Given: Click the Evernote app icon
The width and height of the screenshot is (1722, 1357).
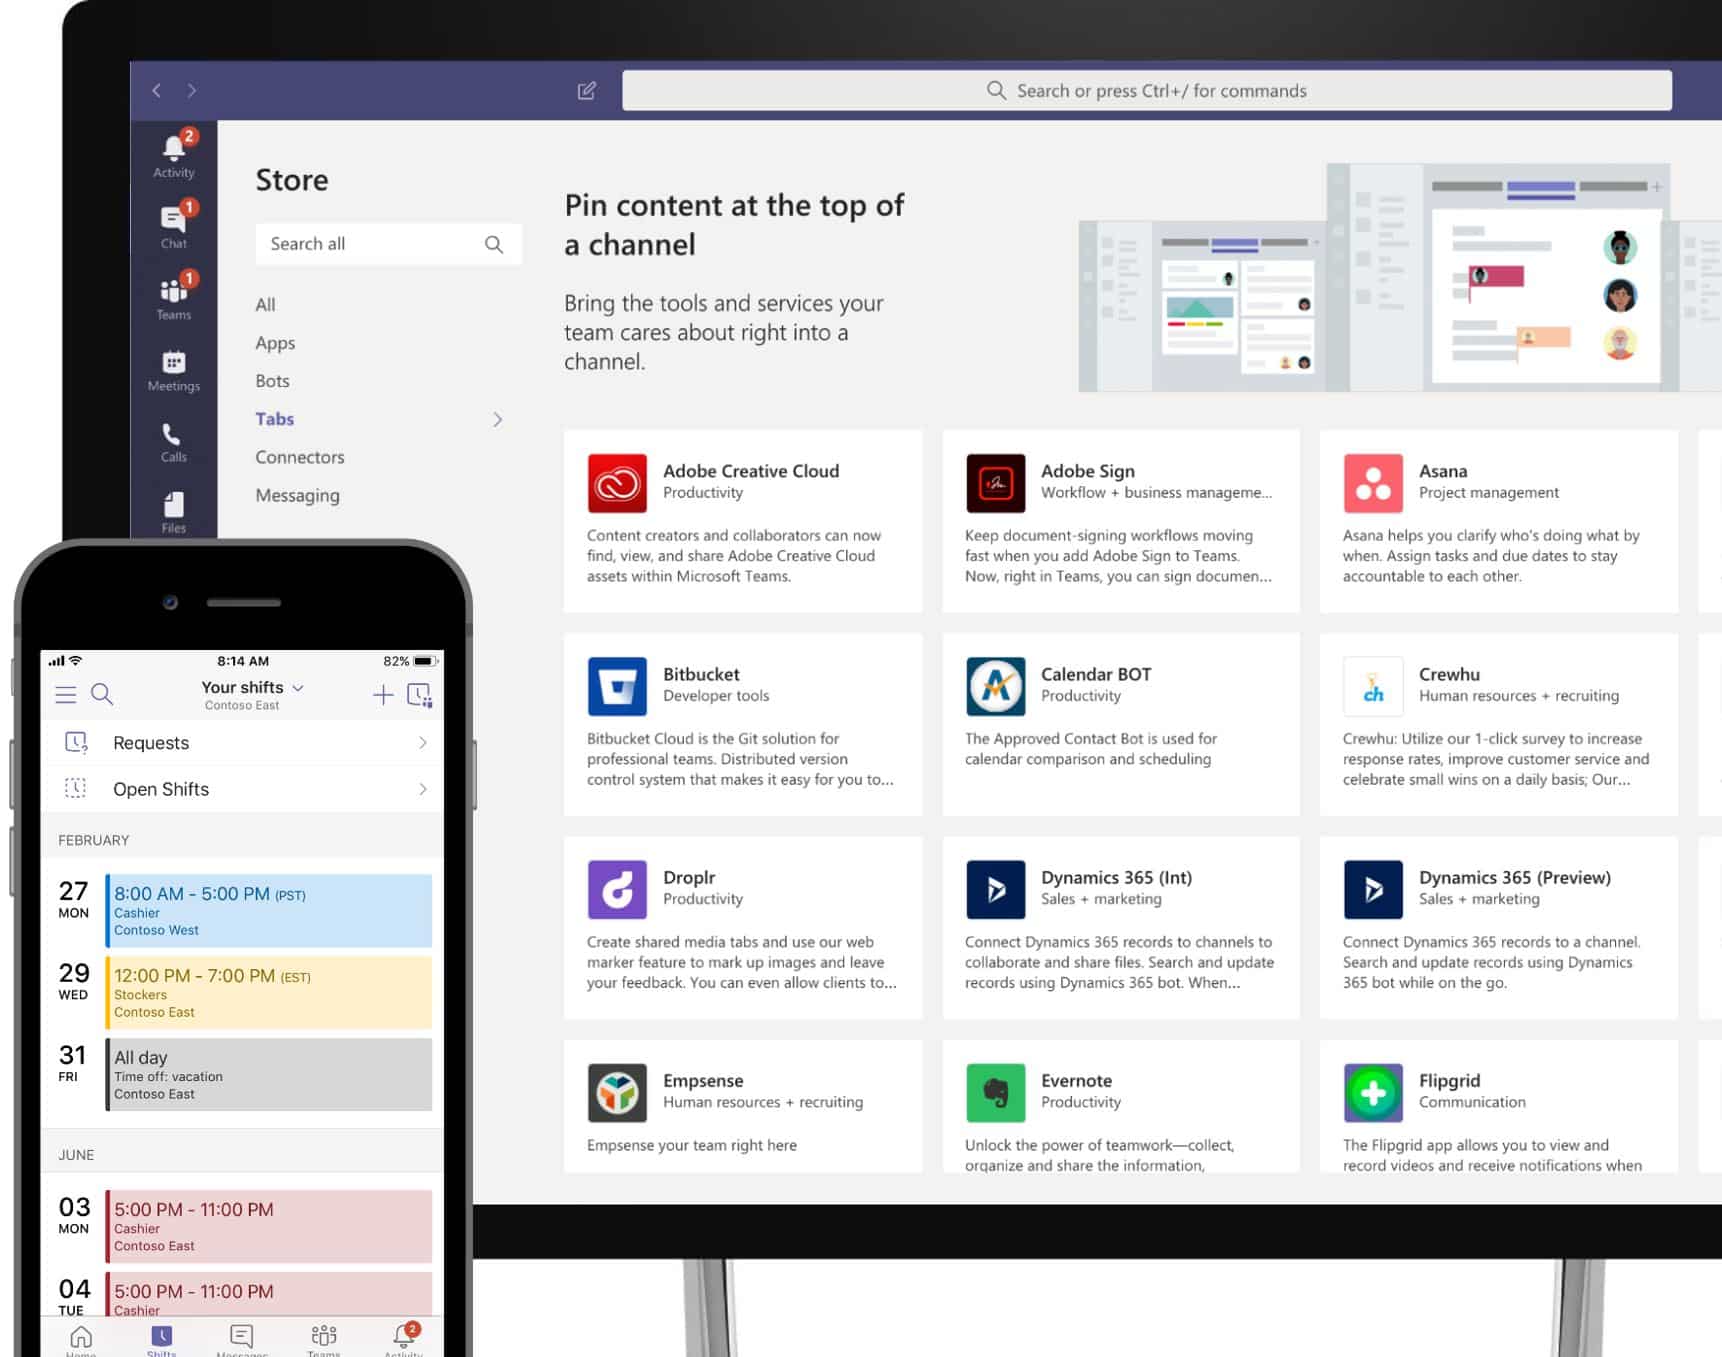Looking at the screenshot, I should coord(995,1092).
